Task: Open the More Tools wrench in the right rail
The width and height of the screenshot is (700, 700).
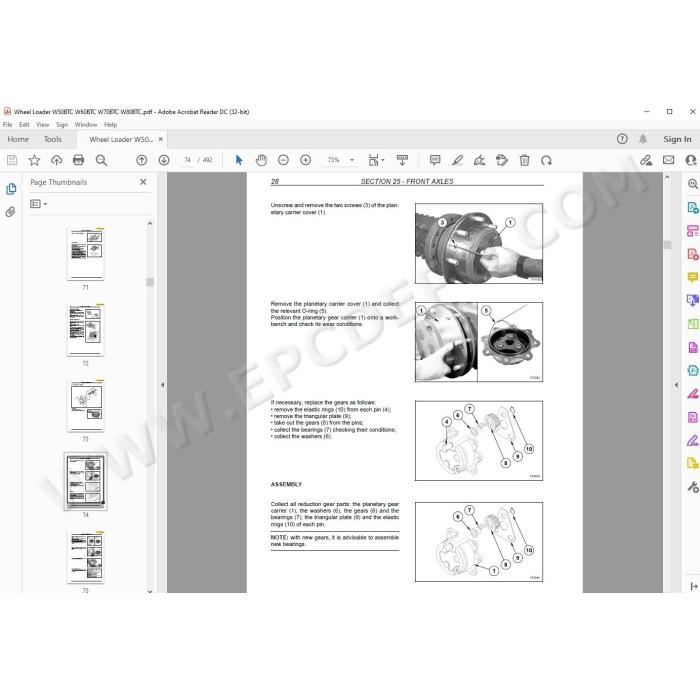Action: click(x=693, y=487)
